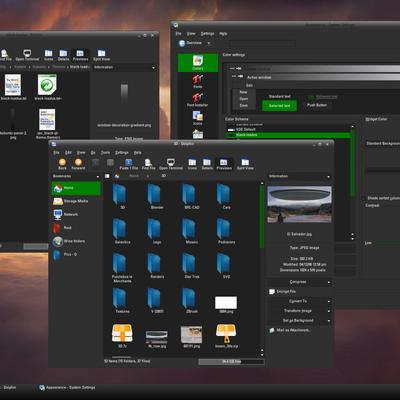Open the Overview dropdown arrow in System Settings

(x=209, y=43)
